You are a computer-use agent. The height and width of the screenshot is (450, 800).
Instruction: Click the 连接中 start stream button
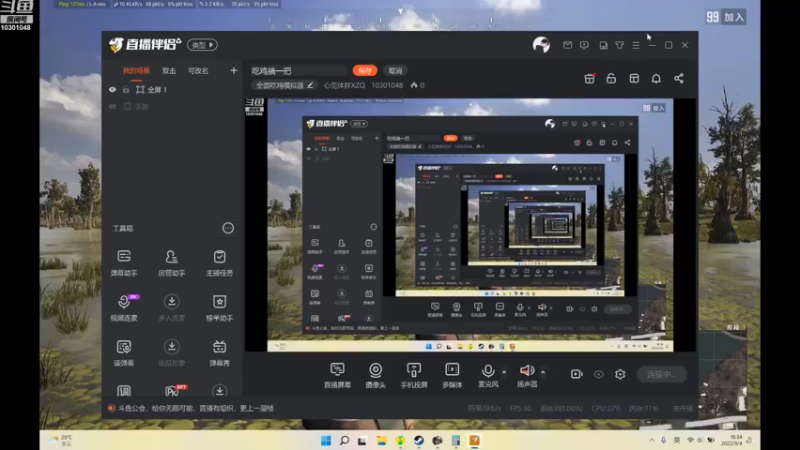pos(662,374)
